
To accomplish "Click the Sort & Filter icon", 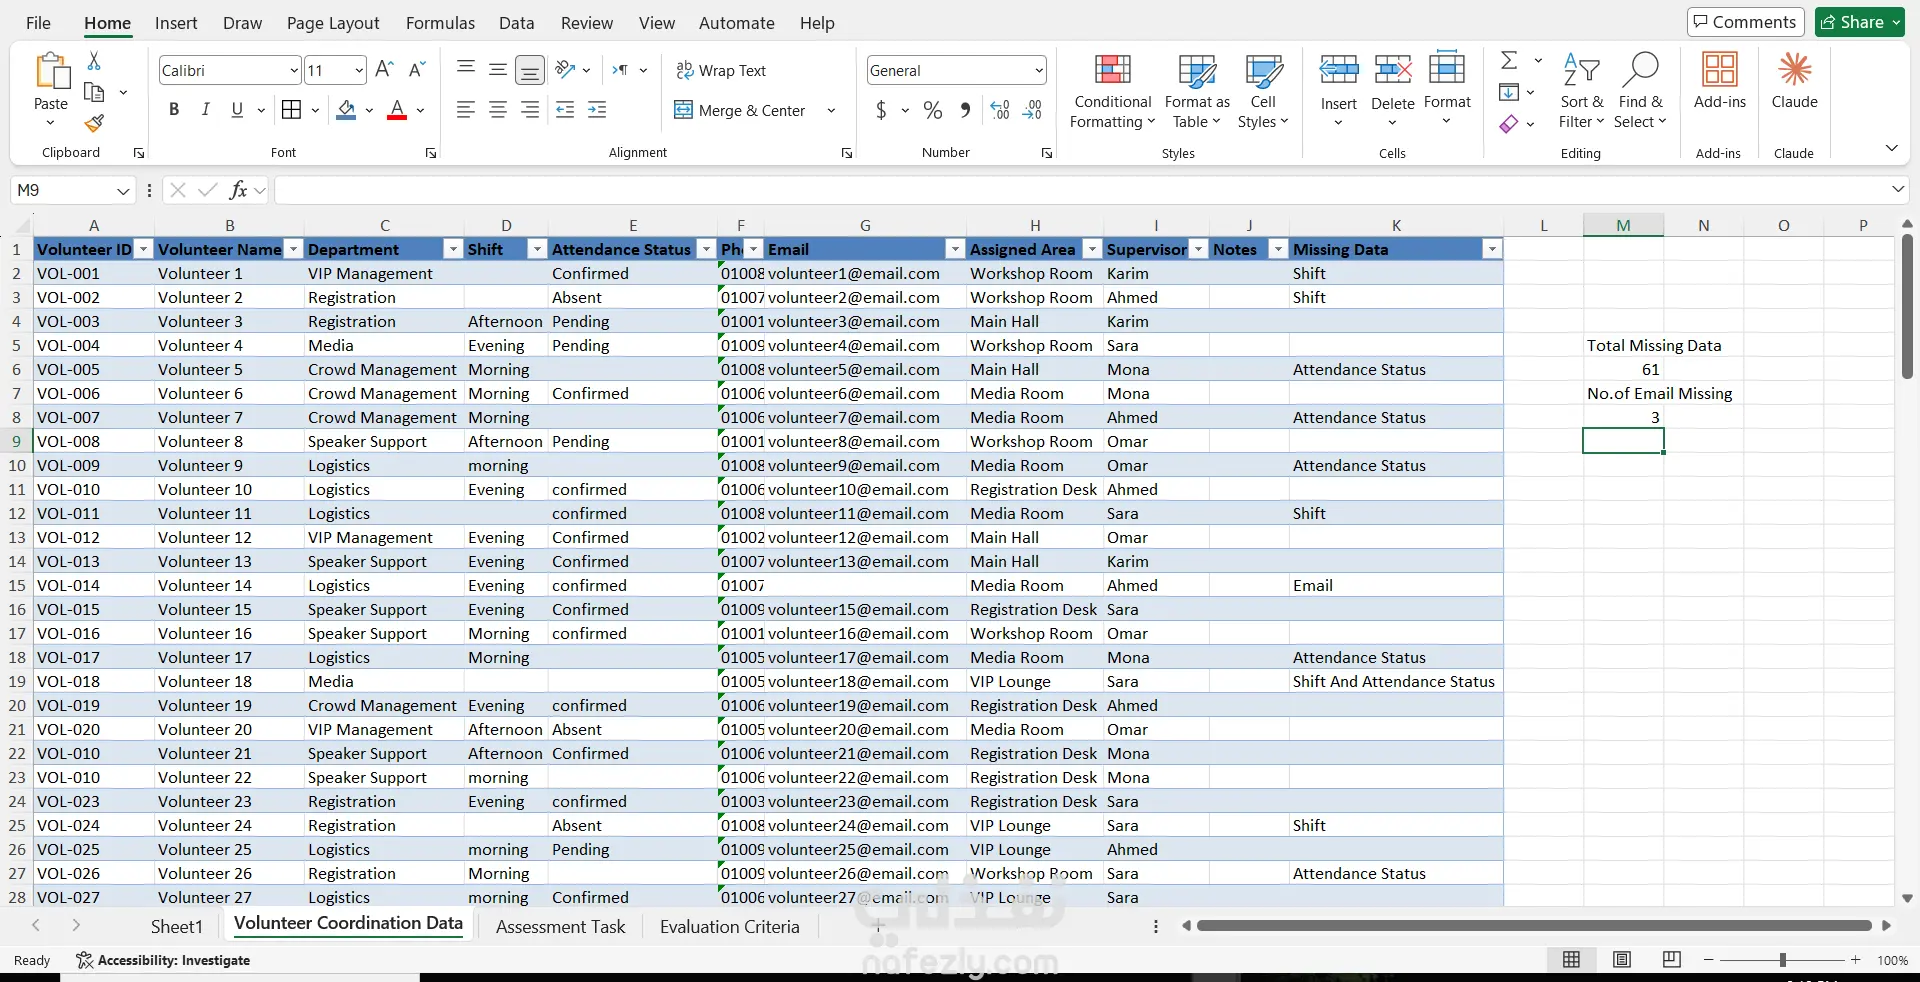I will point(1581,92).
